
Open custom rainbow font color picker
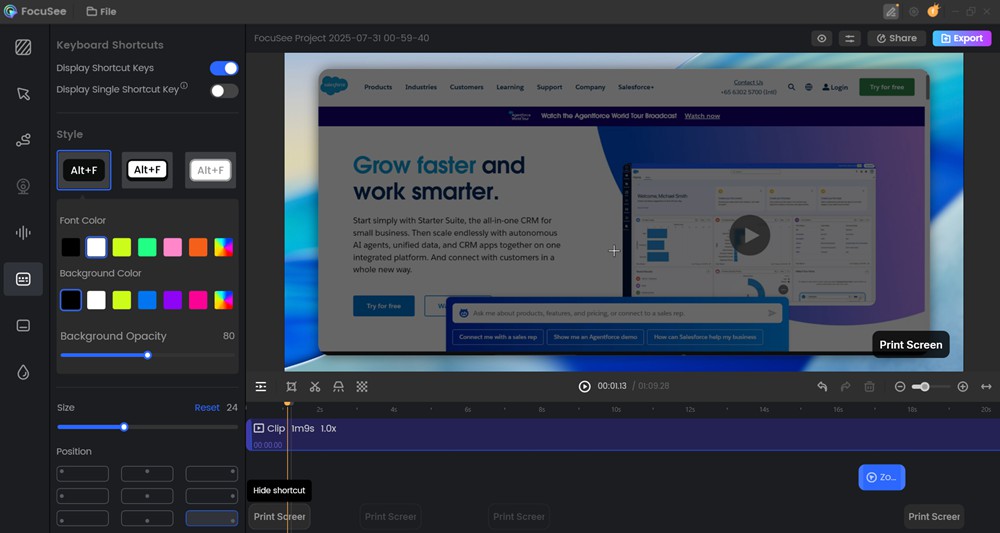224,247
